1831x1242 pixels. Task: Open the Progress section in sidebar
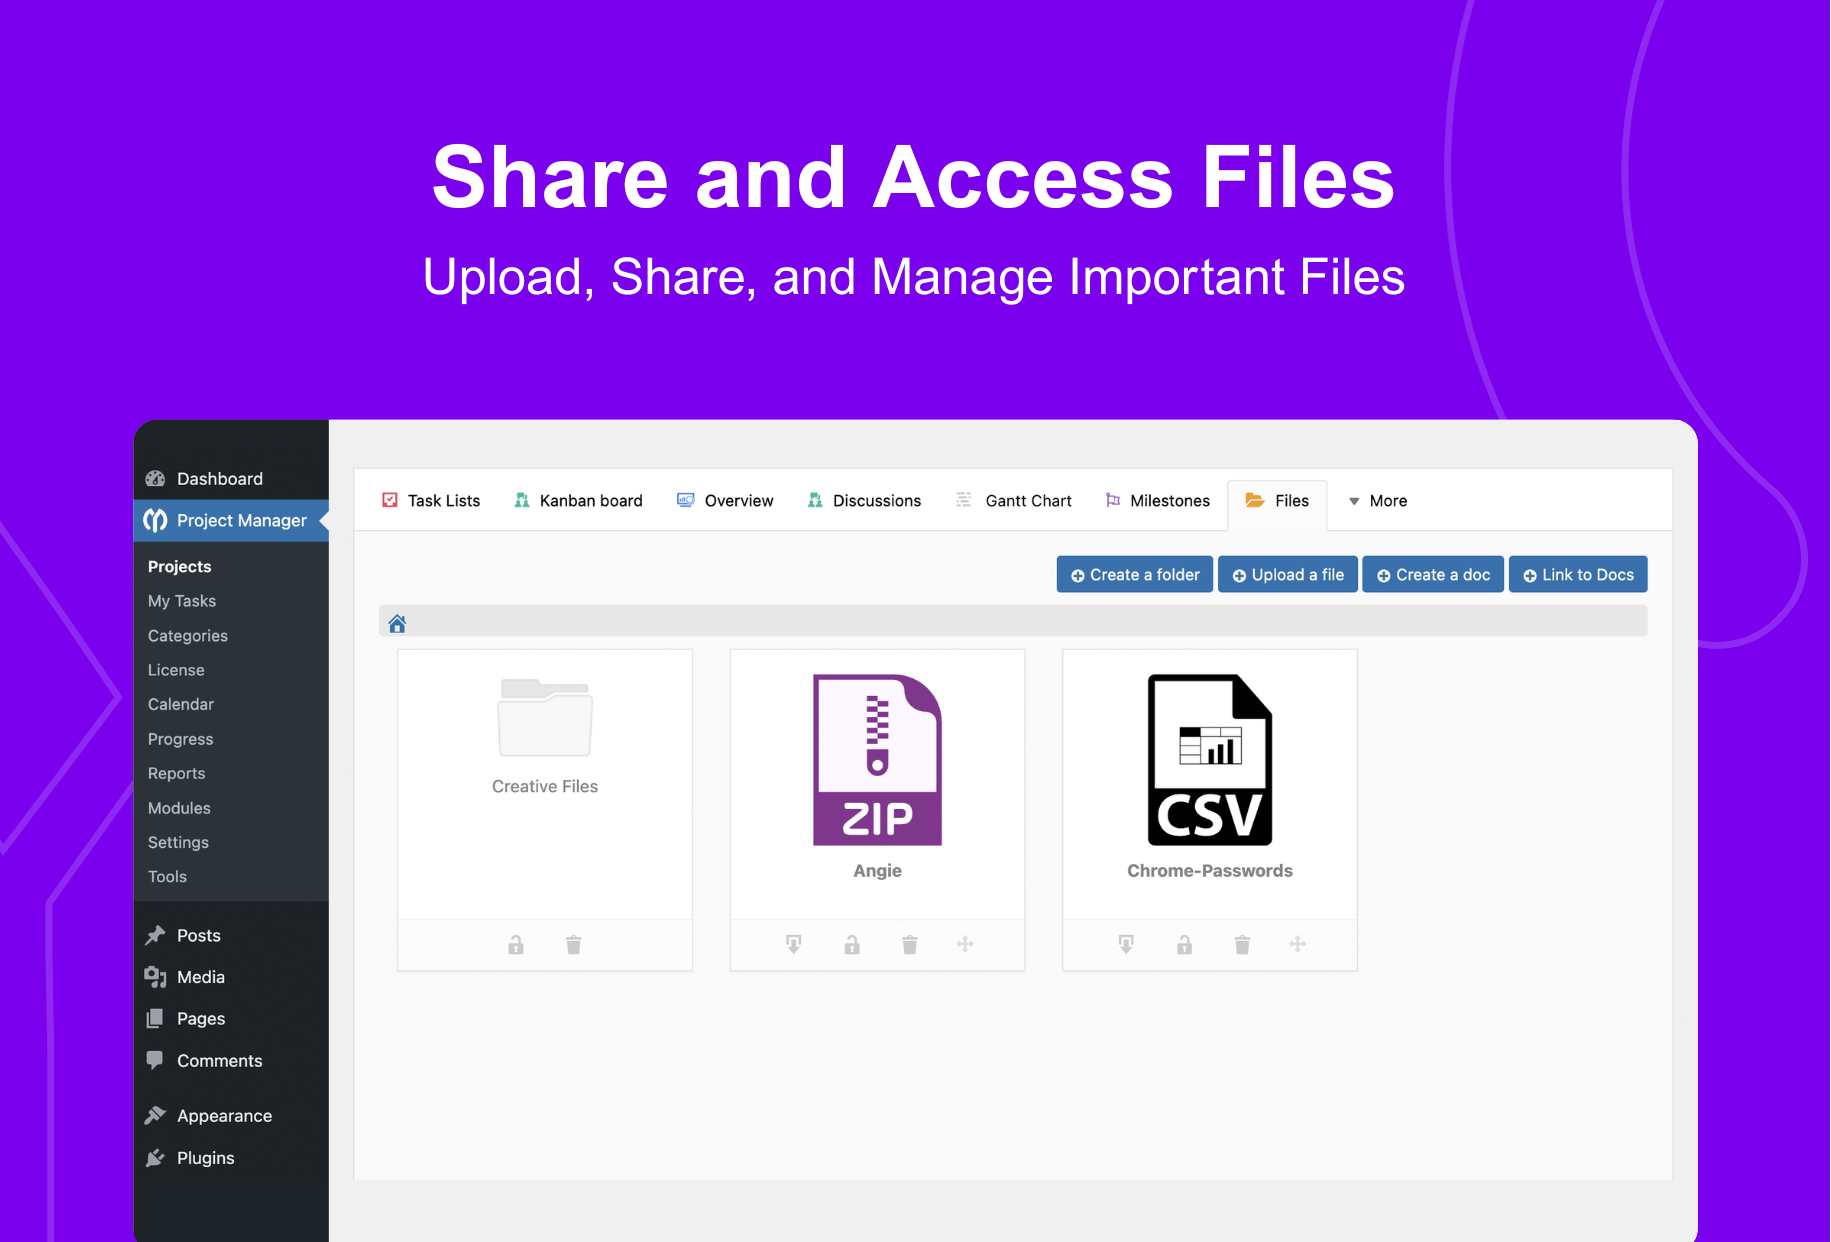pyautogui.click(x=180, y=738)
